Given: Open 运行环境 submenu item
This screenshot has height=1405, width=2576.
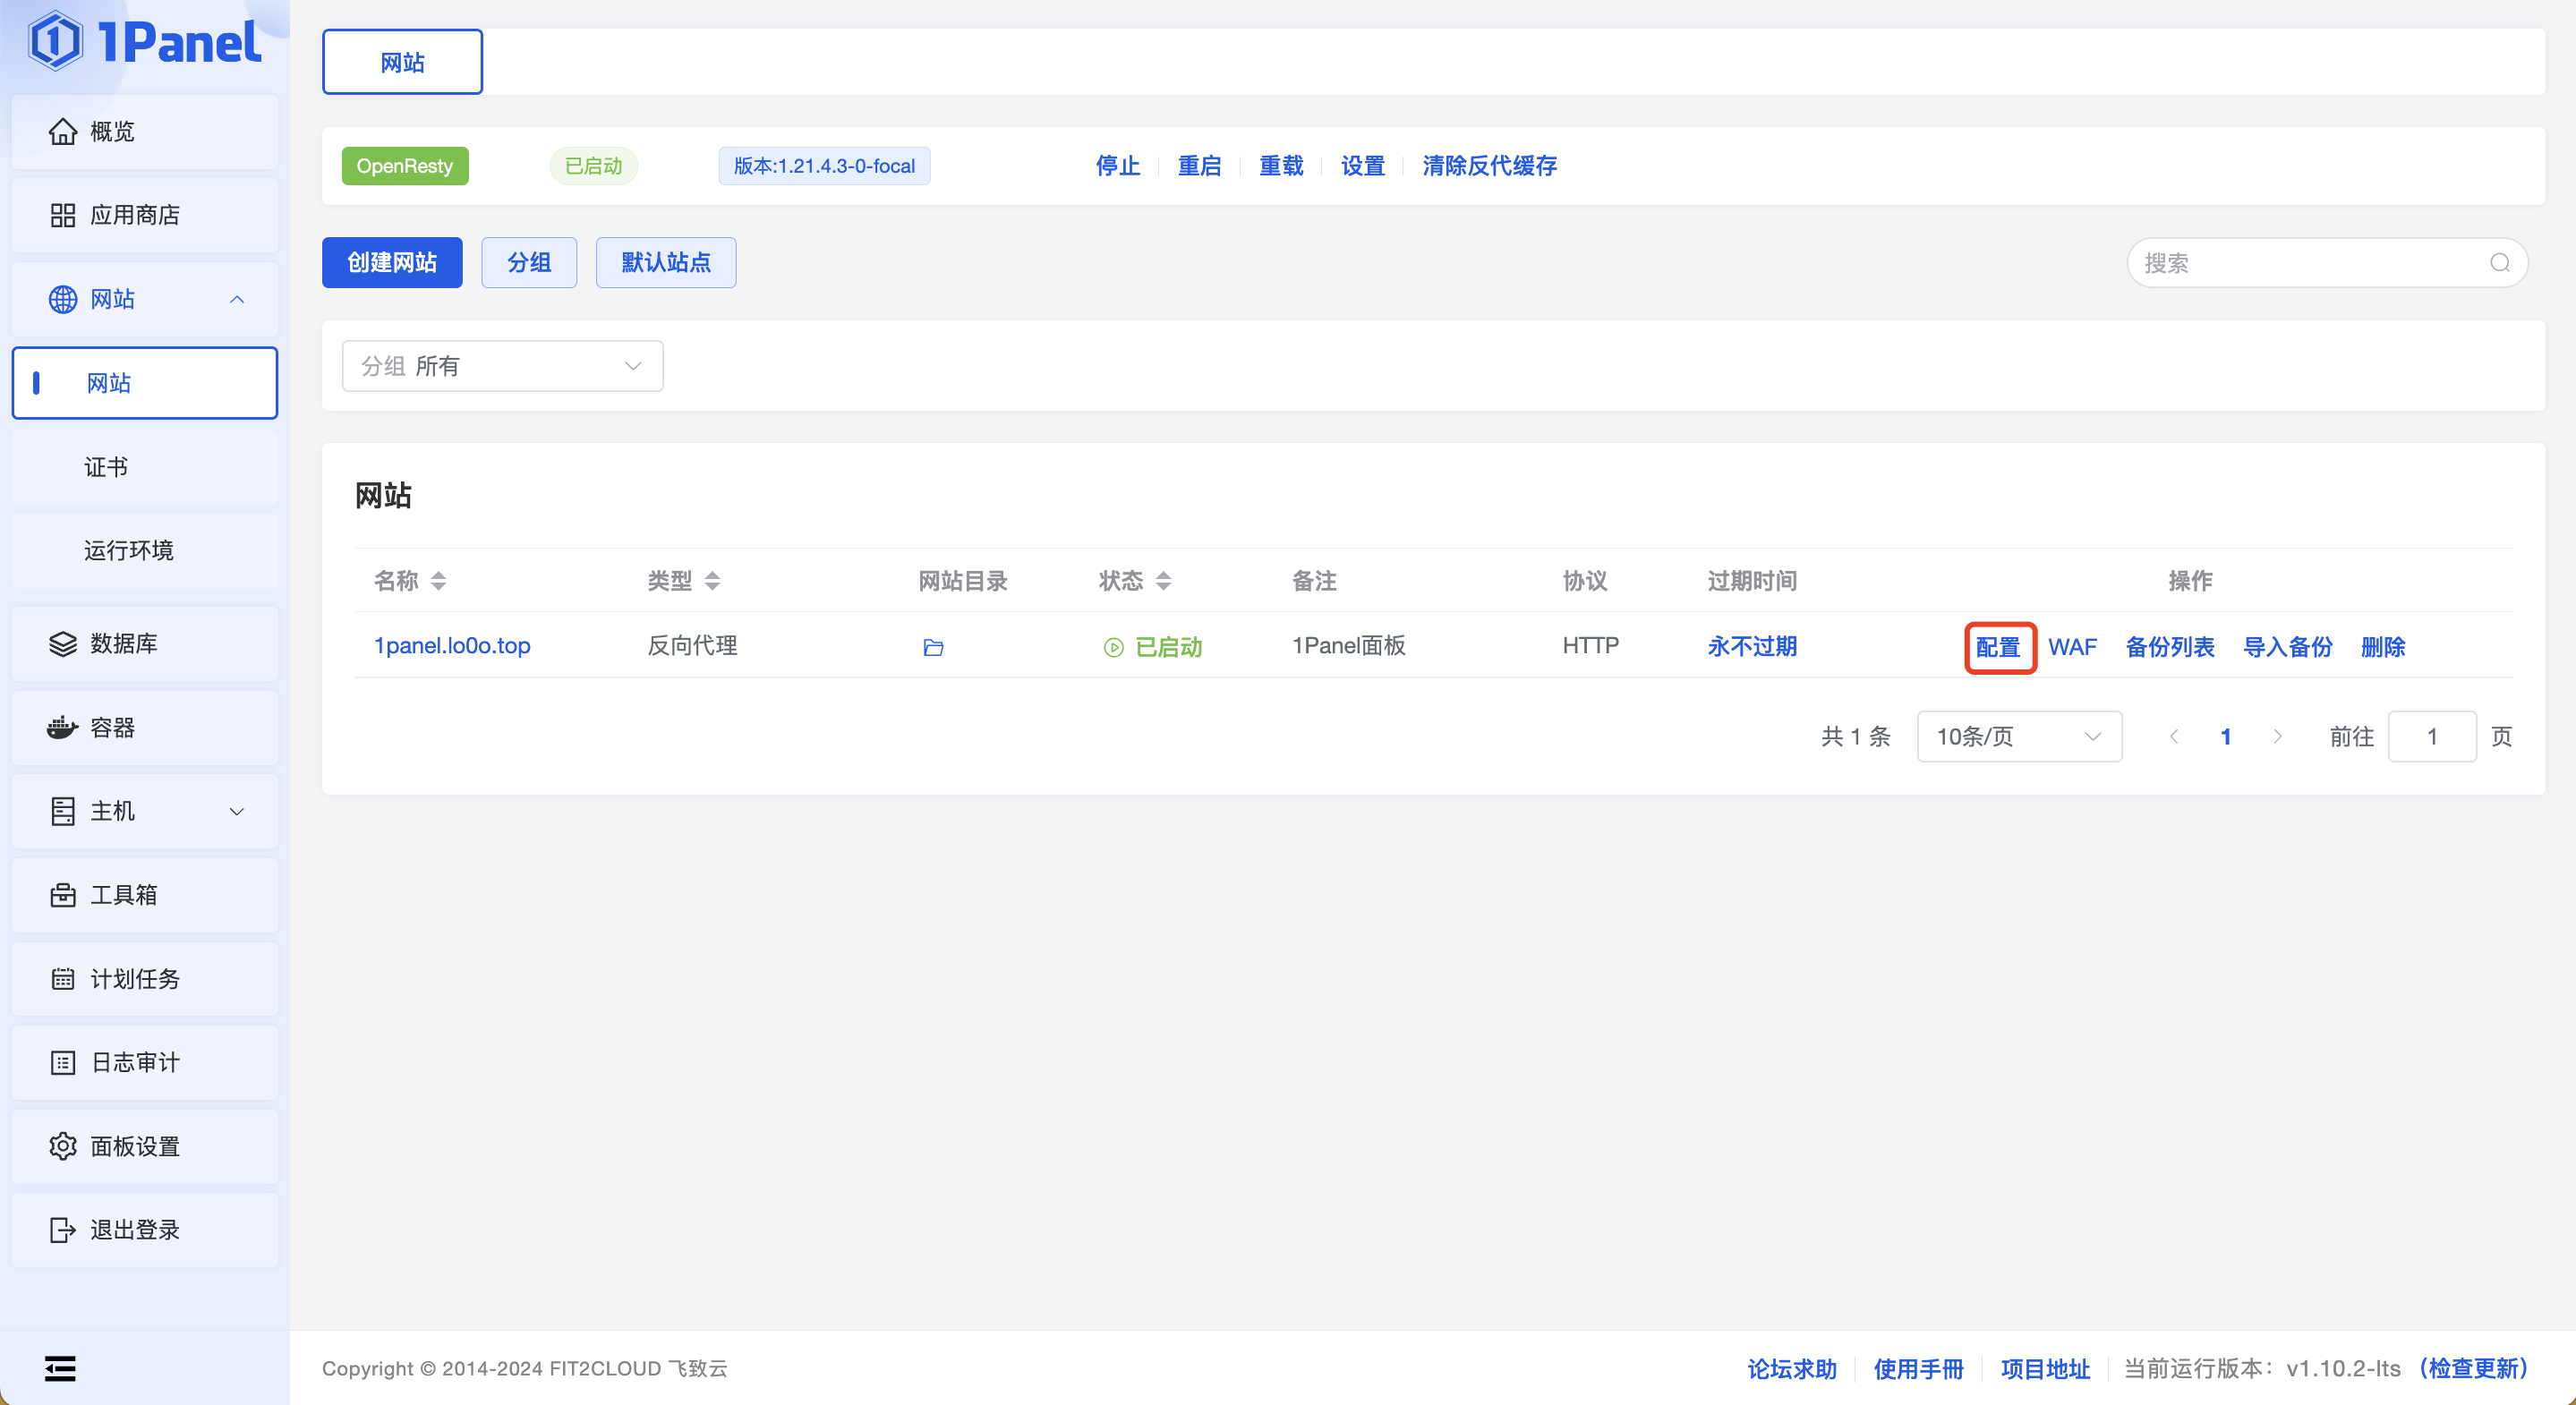Looking at the screenshot, I should pyautogui.click(x=145, y=550).
